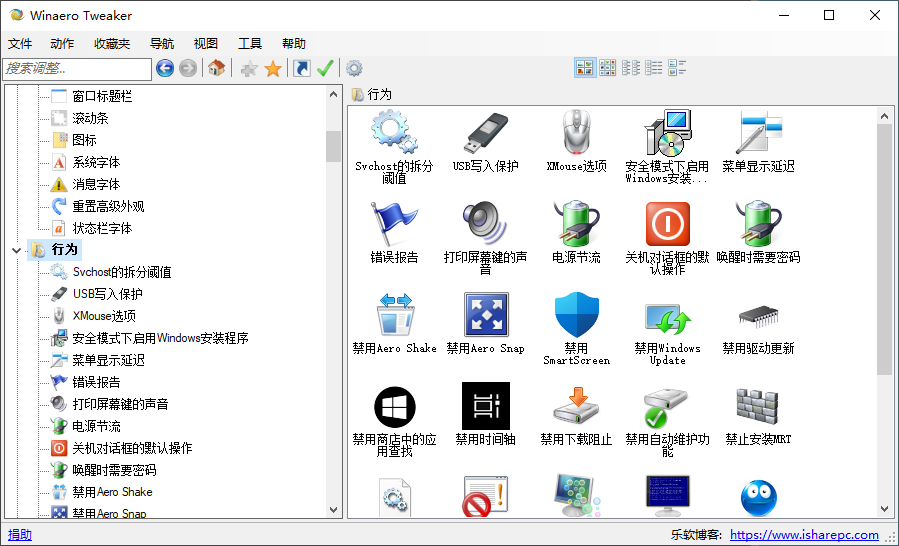Go to the home page icon

(216, 68)
